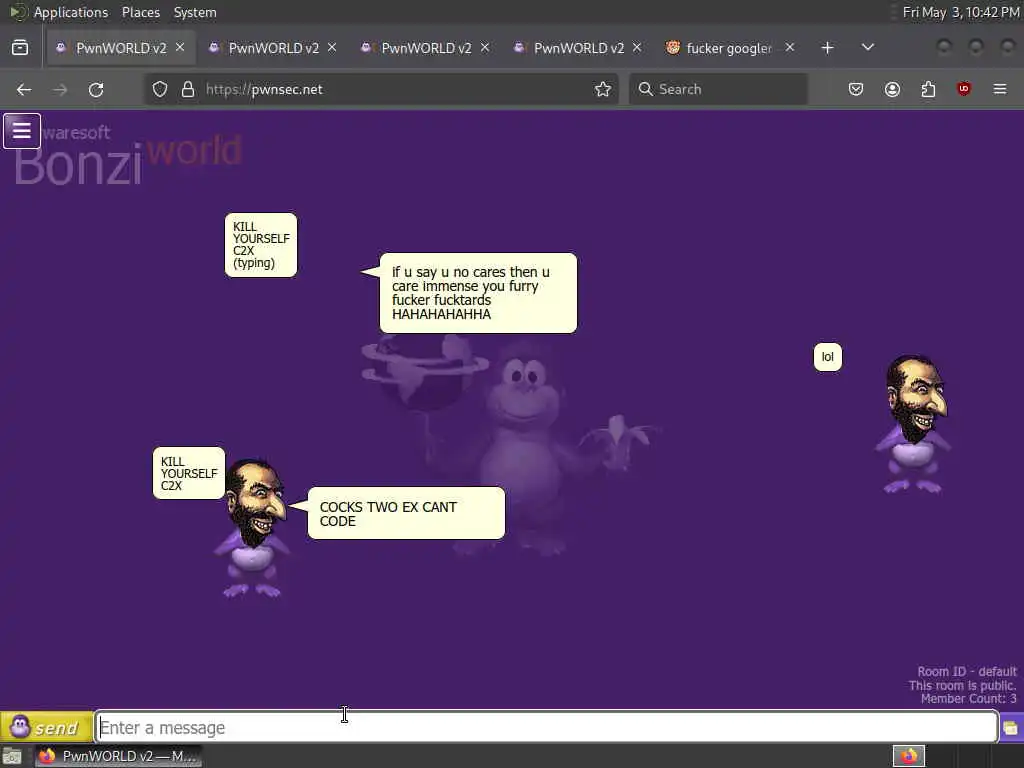Close the fourth PwnWORLD v2 tab

637,48
